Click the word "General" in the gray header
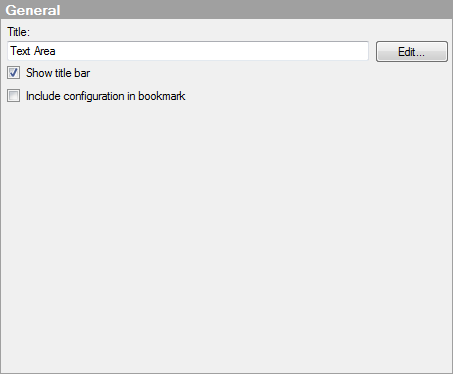Screen dimensions: 453x374 [33, 10]
